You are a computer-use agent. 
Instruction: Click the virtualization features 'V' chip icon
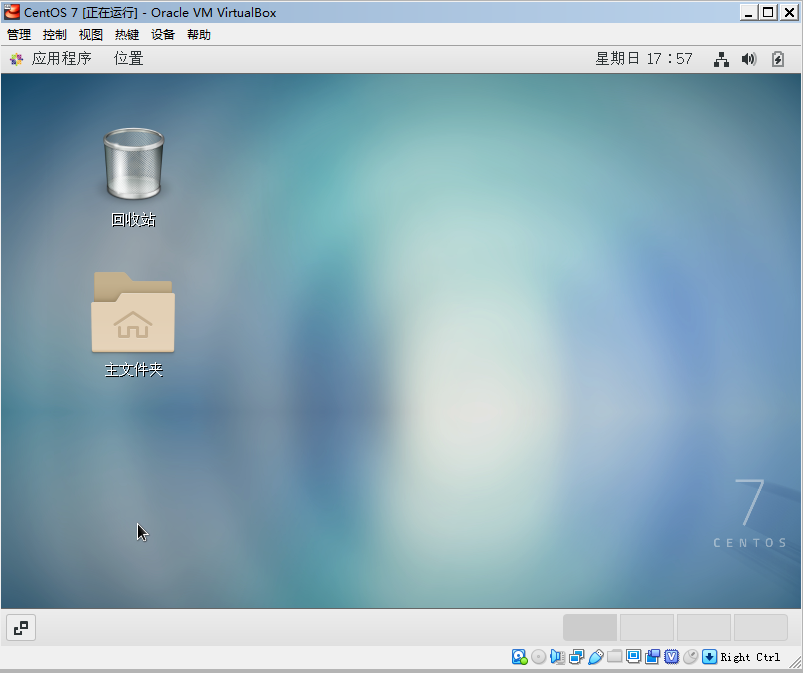point(670,657)
